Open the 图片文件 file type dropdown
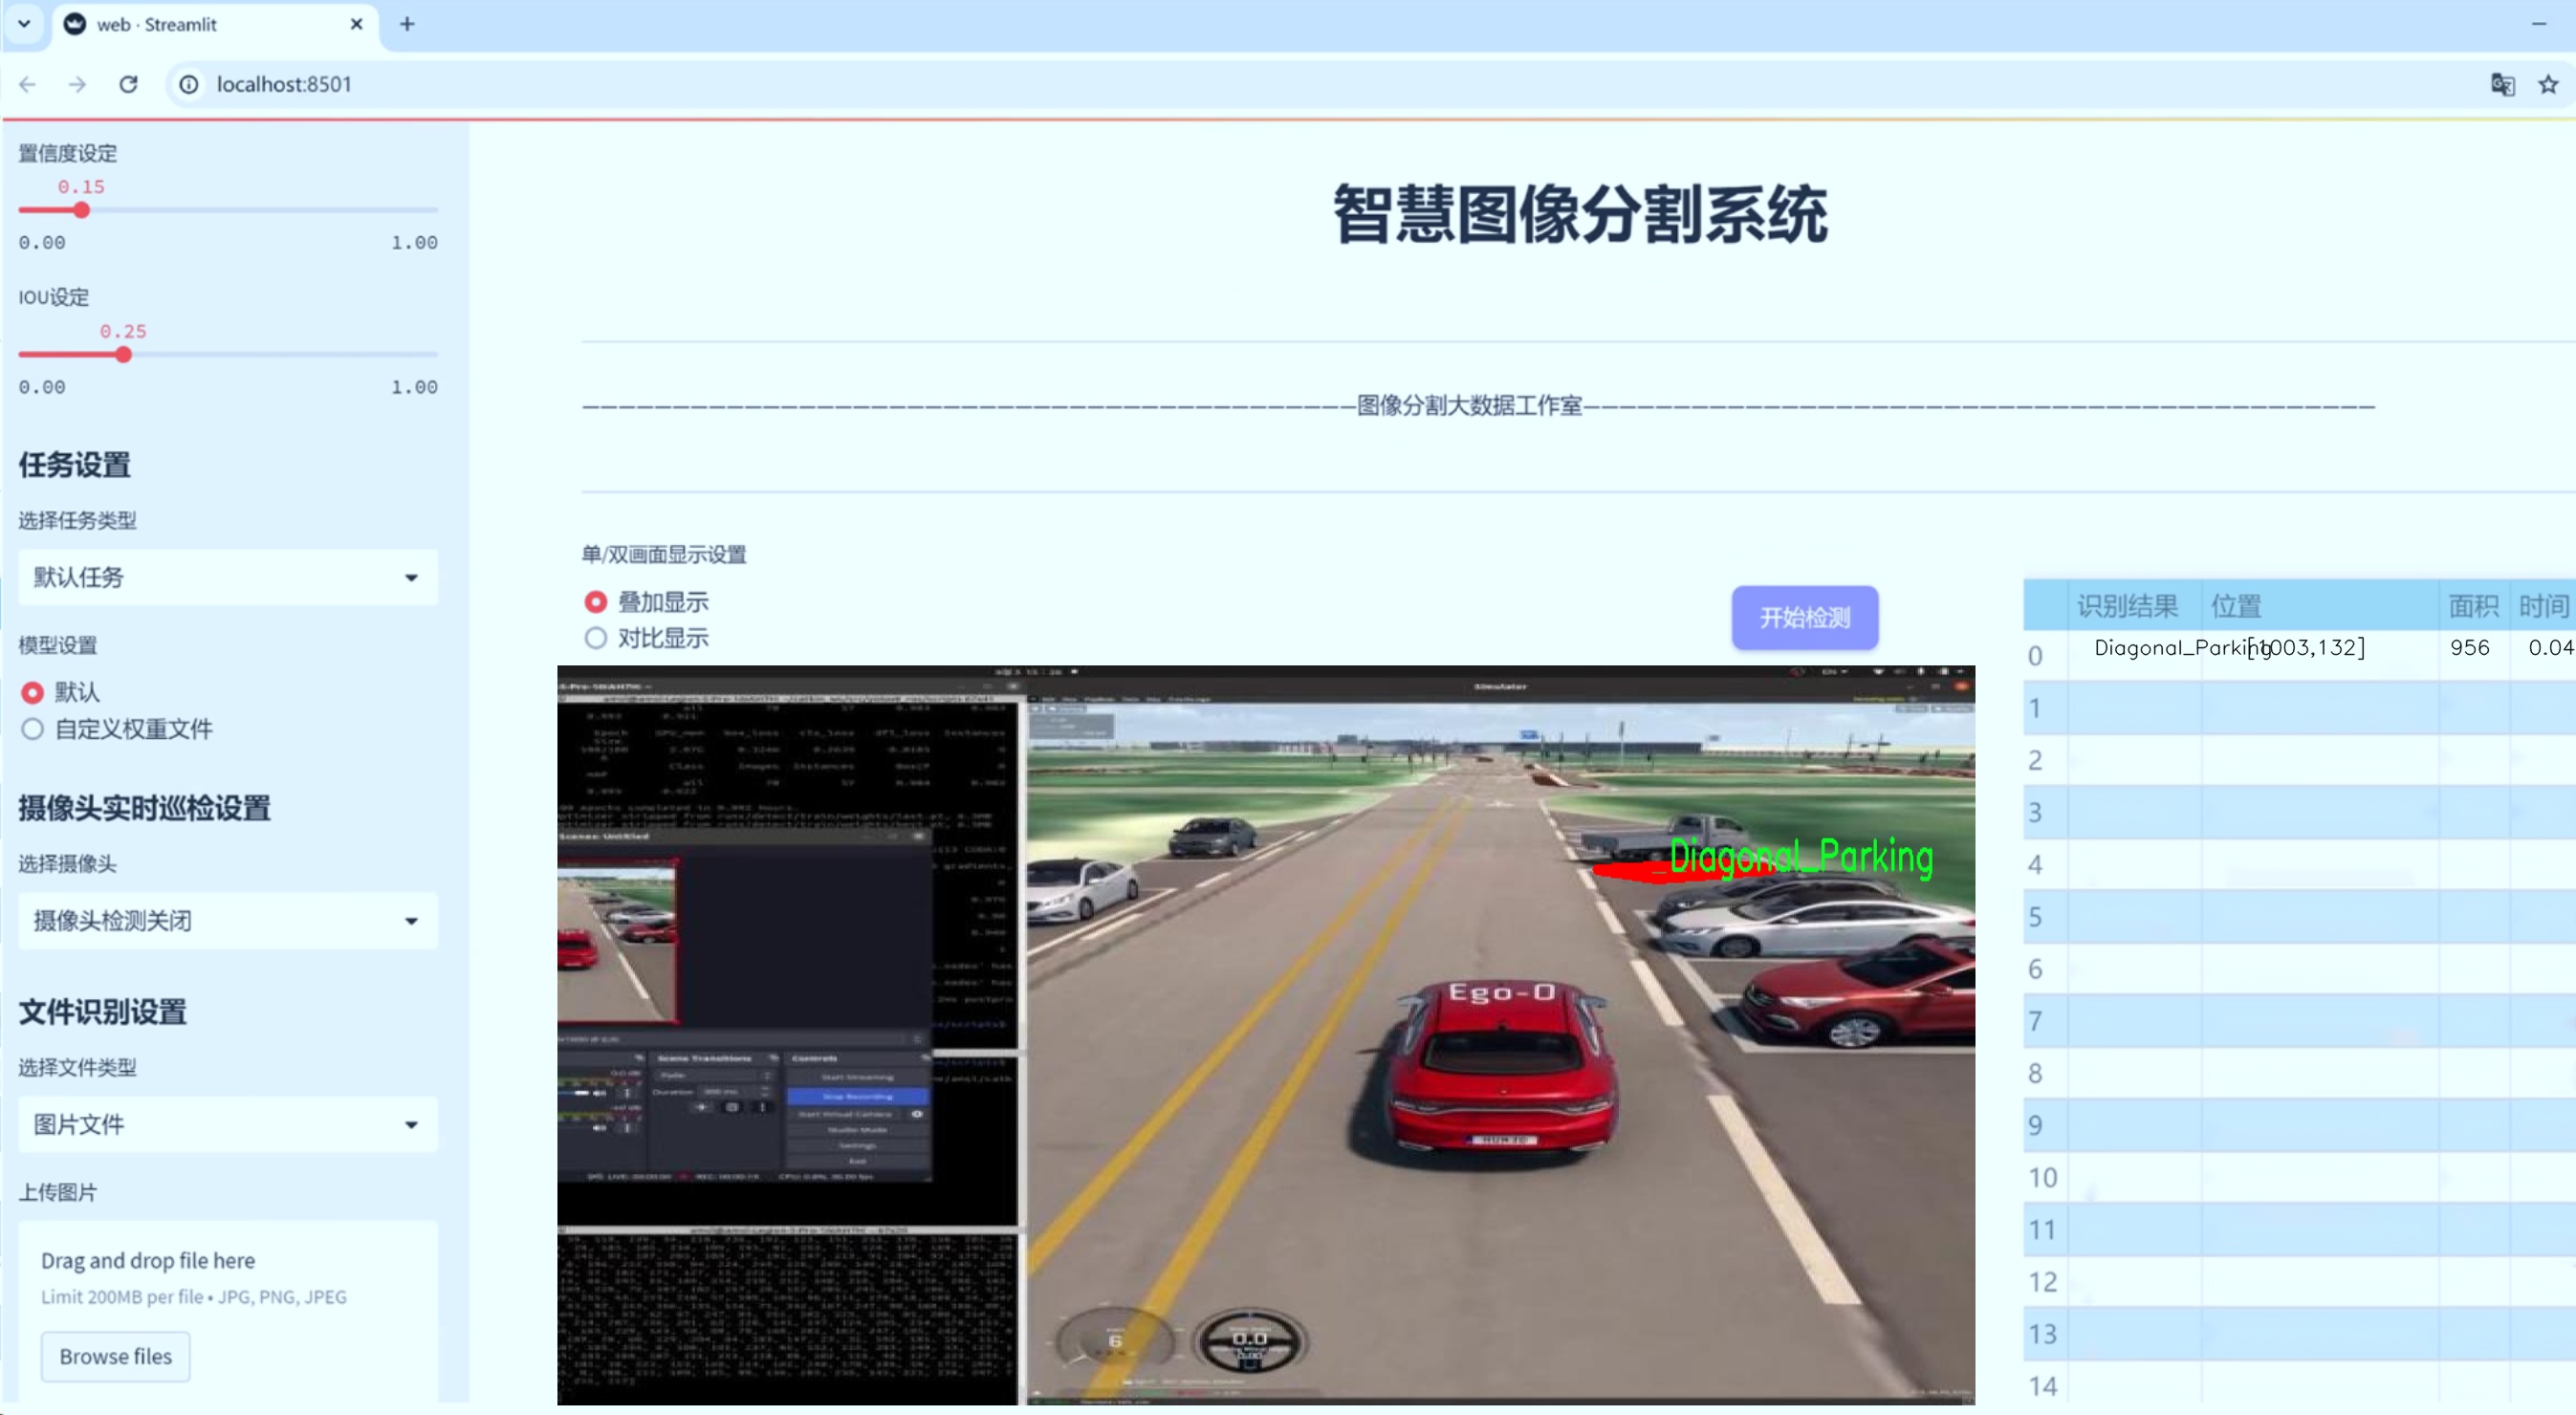2576x1415 pixels. coord(228,1124)
